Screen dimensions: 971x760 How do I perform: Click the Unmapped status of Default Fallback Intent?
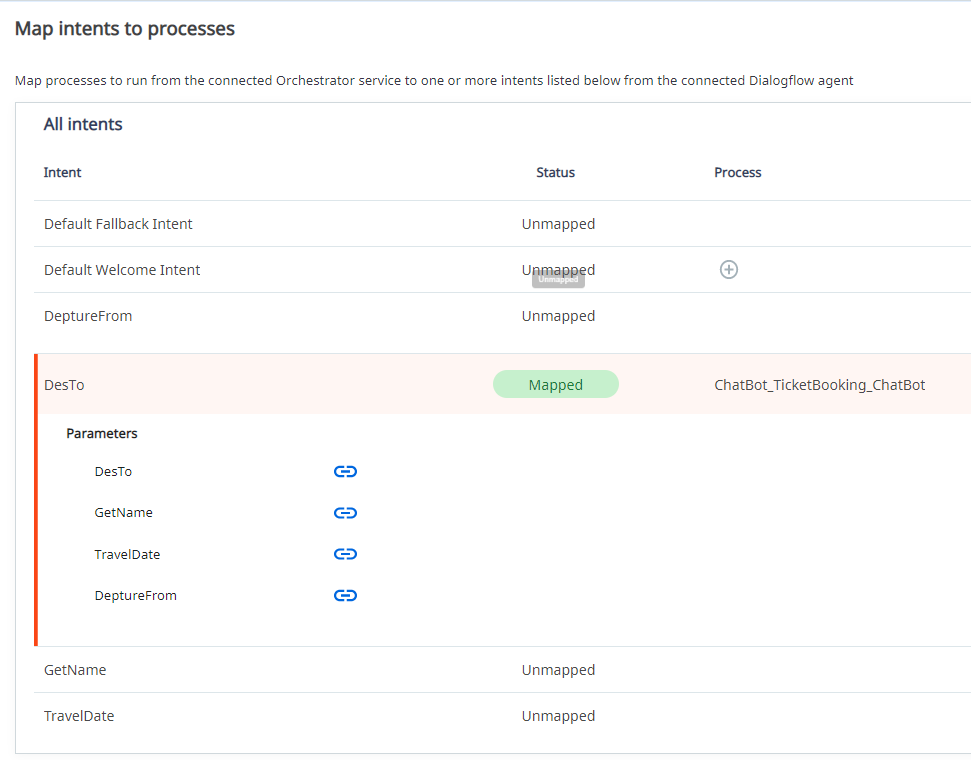pyautogui.click(x=558, y=223)
